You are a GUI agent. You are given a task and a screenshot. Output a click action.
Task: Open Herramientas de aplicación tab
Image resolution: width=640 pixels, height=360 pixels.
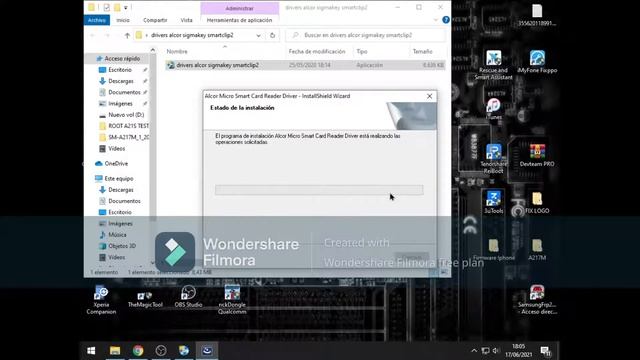point(239,20)
